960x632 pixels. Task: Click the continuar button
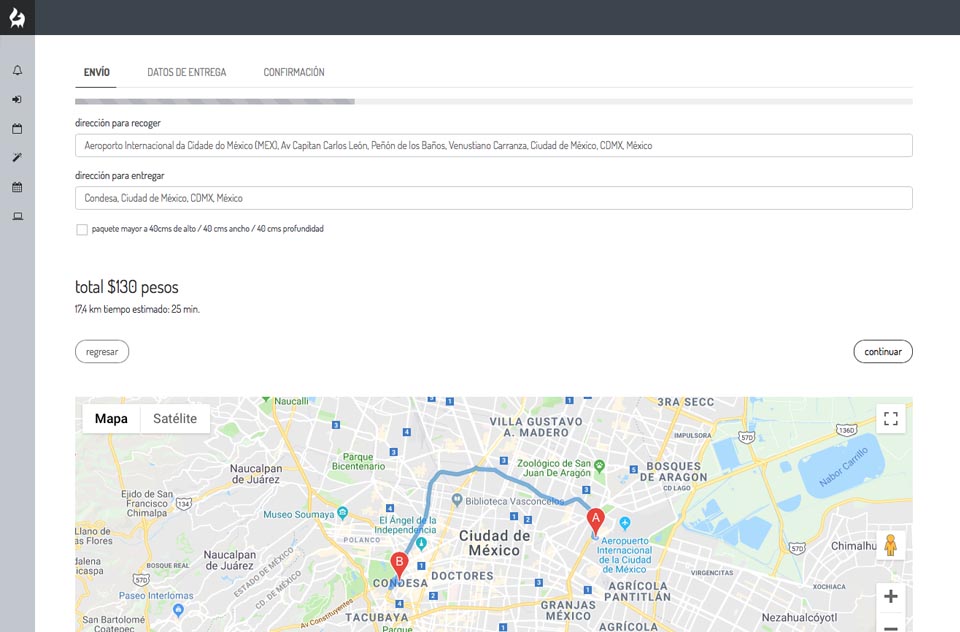click(883, 352)
